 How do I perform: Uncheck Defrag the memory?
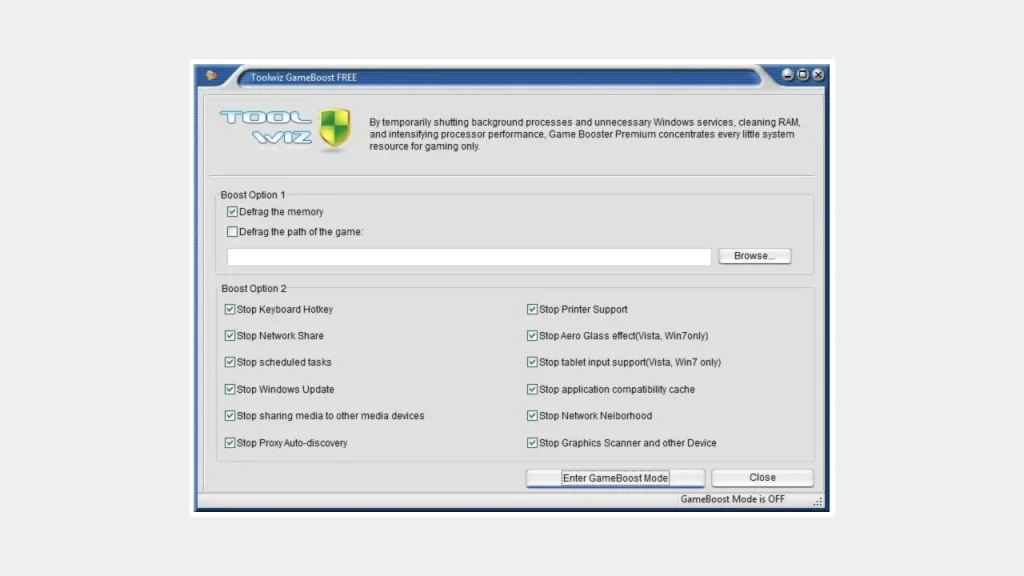pos(232,212)
